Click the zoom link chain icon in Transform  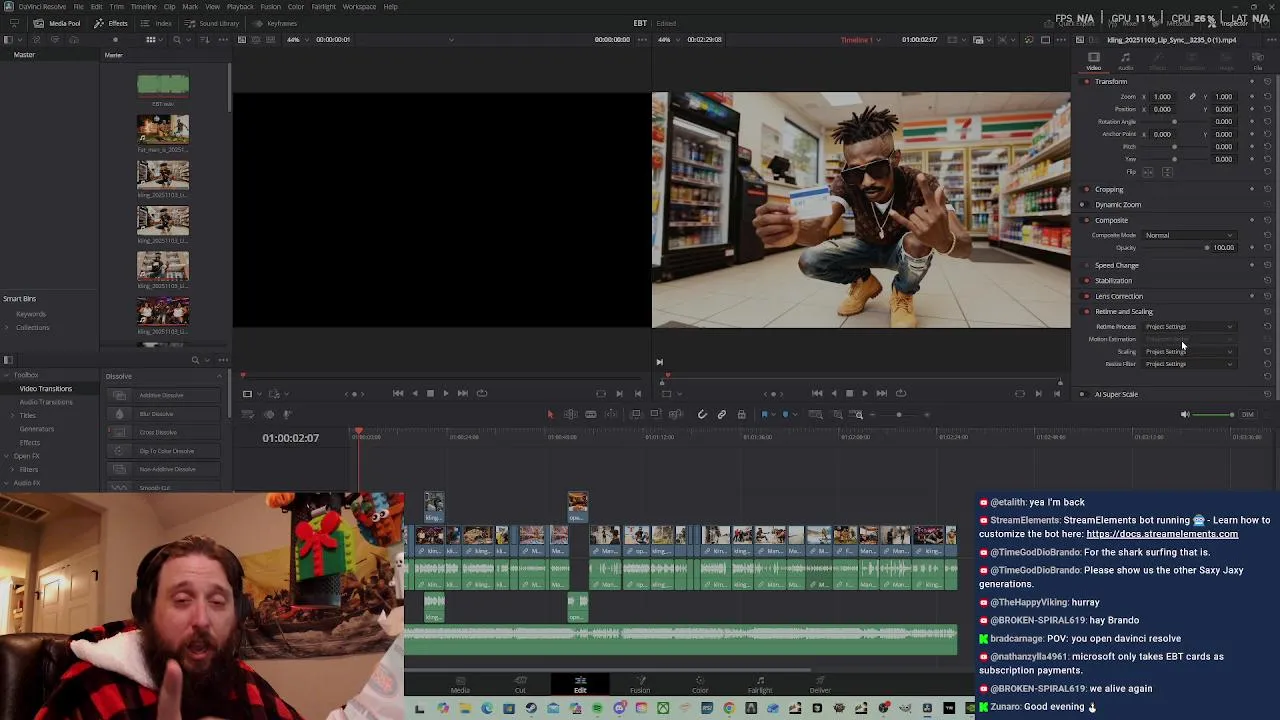1192,97
